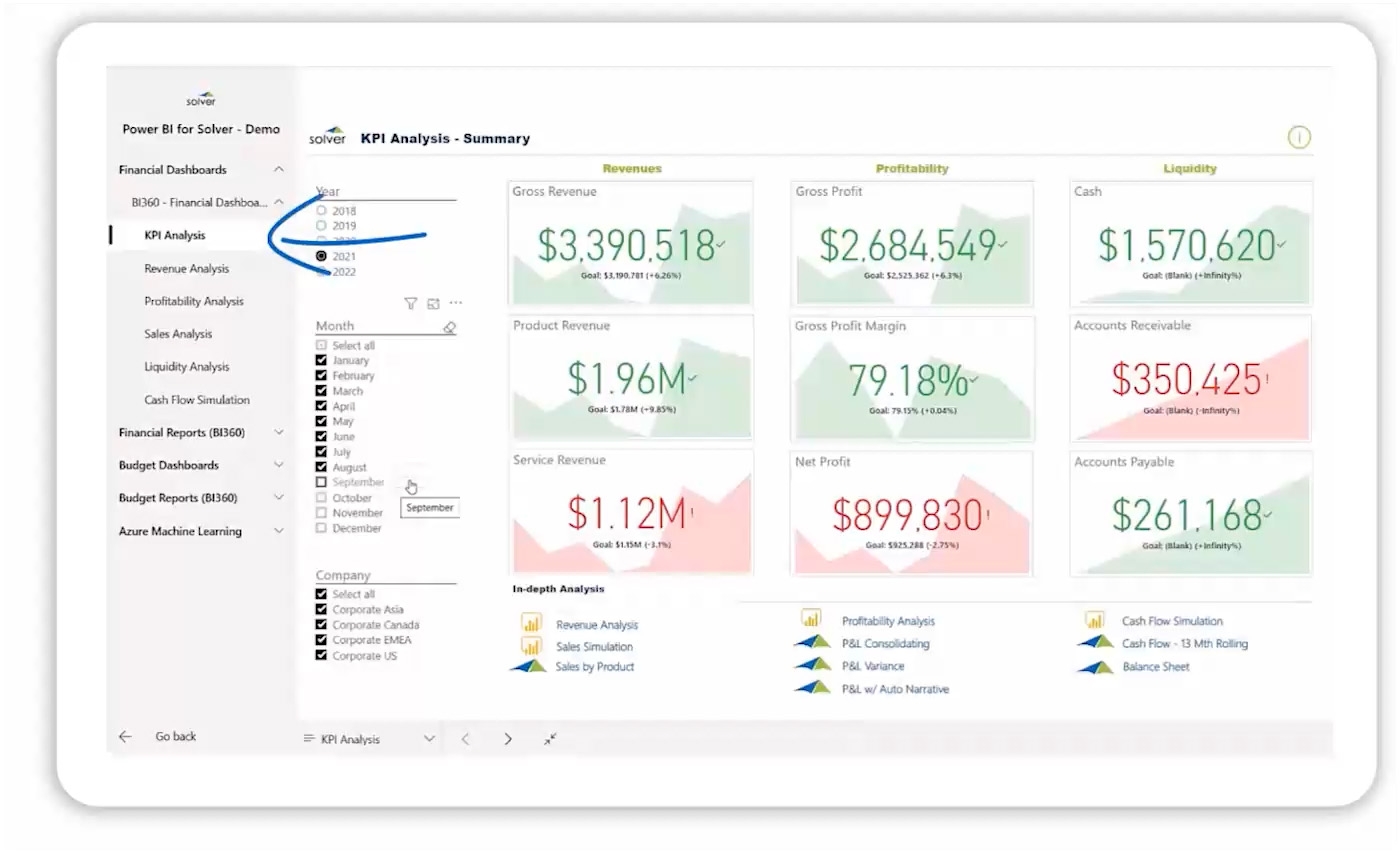The height and width of the screenshot is (856, 1400).
Task: Click the P&L Variance Solver icon
Action: coord(812,664)
